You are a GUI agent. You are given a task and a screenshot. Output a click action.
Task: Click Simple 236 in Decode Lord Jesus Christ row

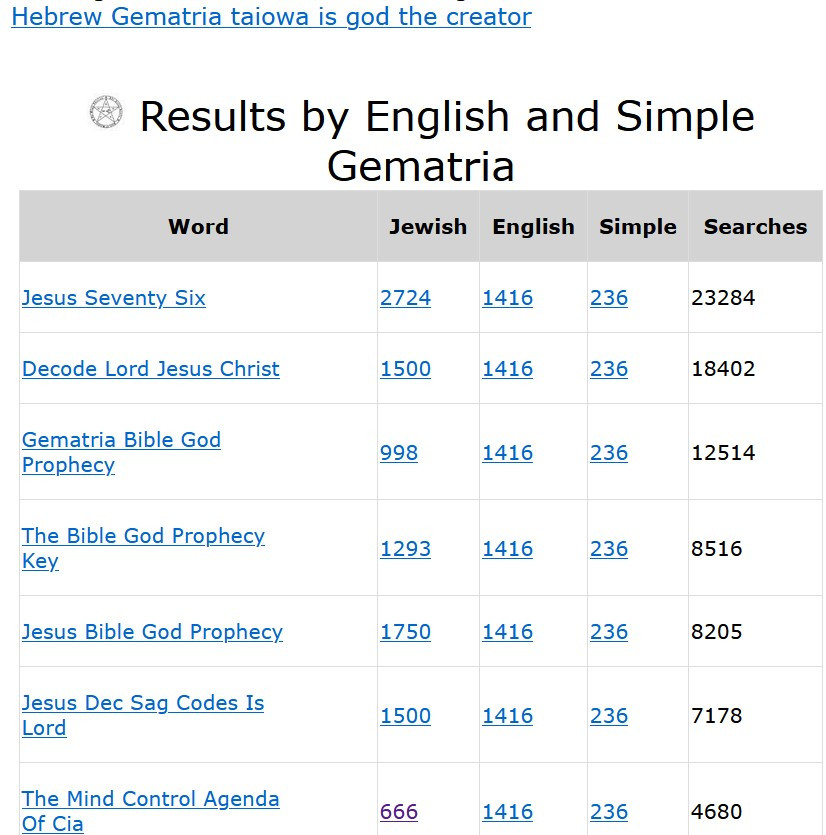click(x=608, y=369)
